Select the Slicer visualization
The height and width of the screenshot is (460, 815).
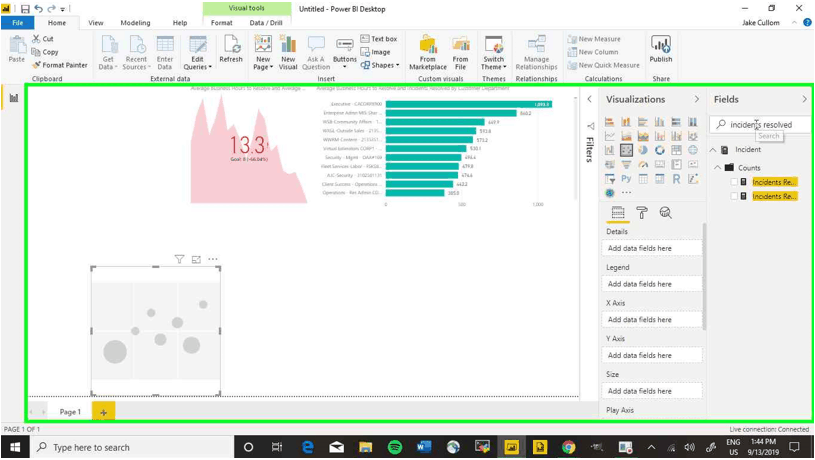610,179
